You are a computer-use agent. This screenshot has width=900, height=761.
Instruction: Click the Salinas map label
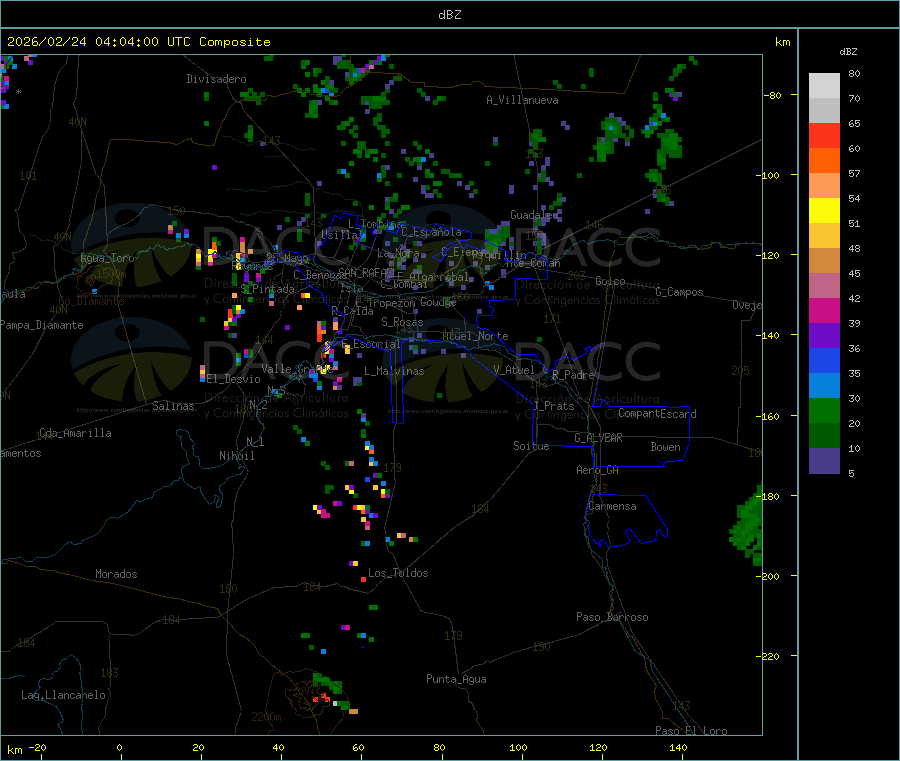point(173,406)
